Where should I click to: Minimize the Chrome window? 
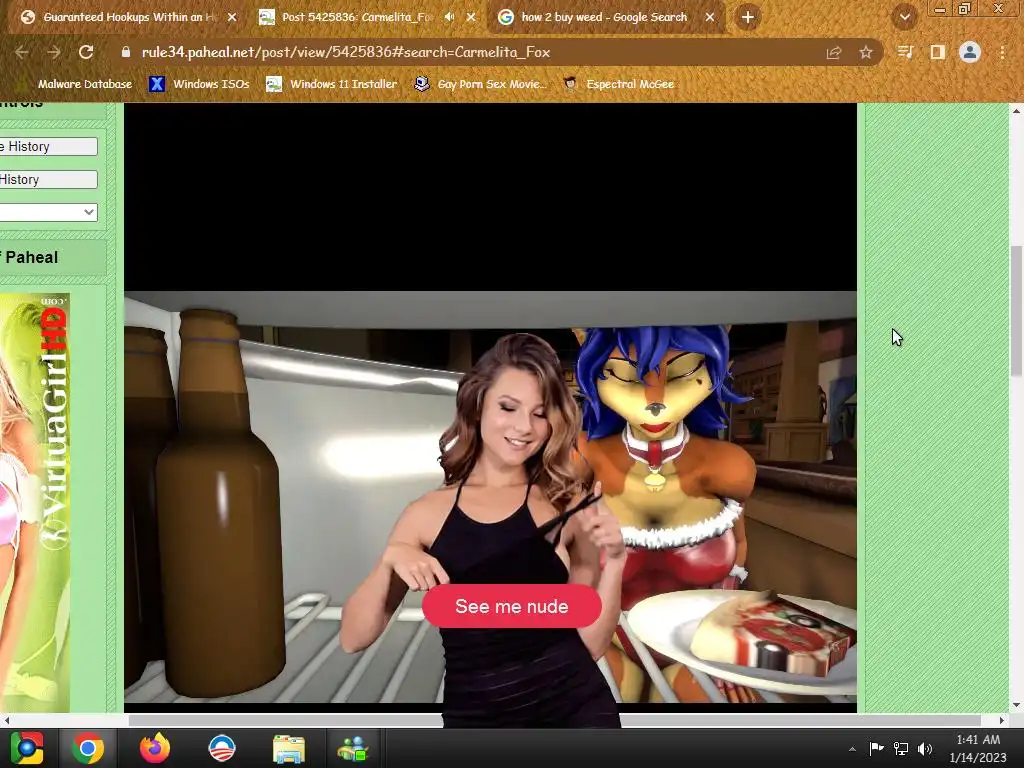940,8
